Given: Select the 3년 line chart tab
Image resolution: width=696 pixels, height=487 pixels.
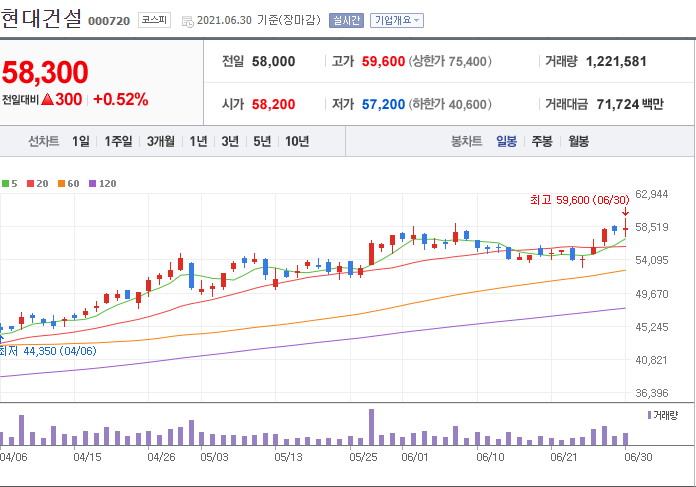Looking at the screenshot, I should tap(230, 141).
